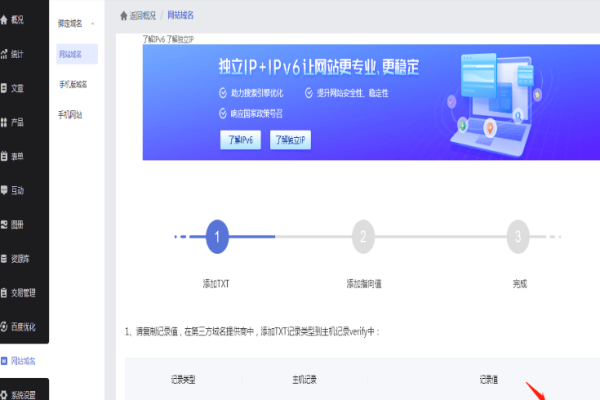Click the 统计 chart icon in sidebar

coord(4,54)
